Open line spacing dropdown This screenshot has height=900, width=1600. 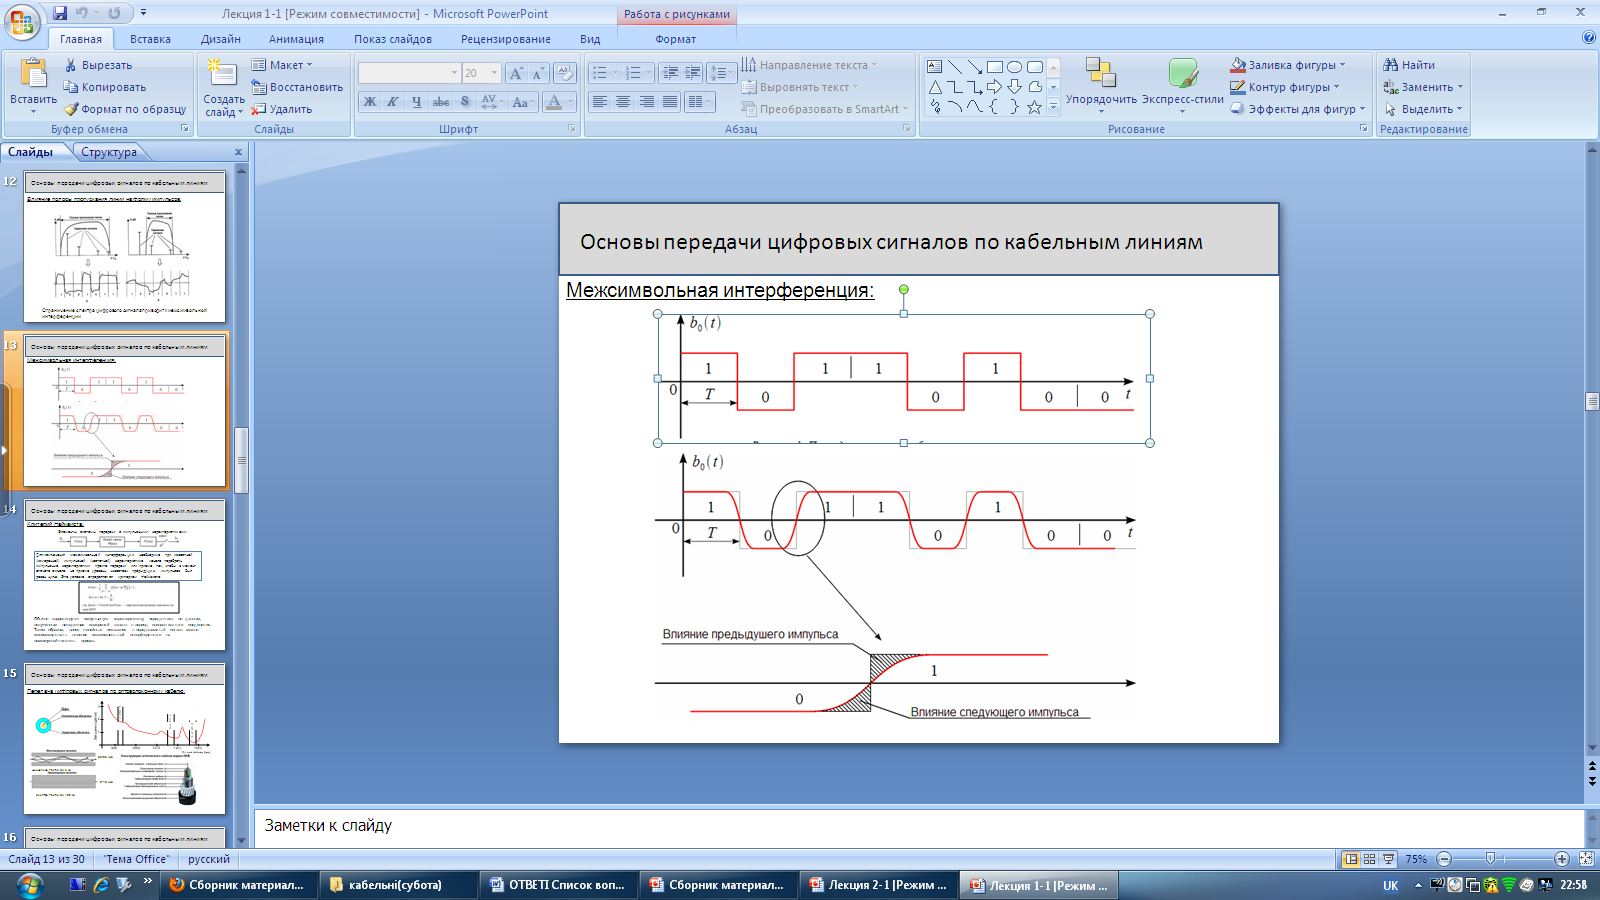[x=720, y=73]
